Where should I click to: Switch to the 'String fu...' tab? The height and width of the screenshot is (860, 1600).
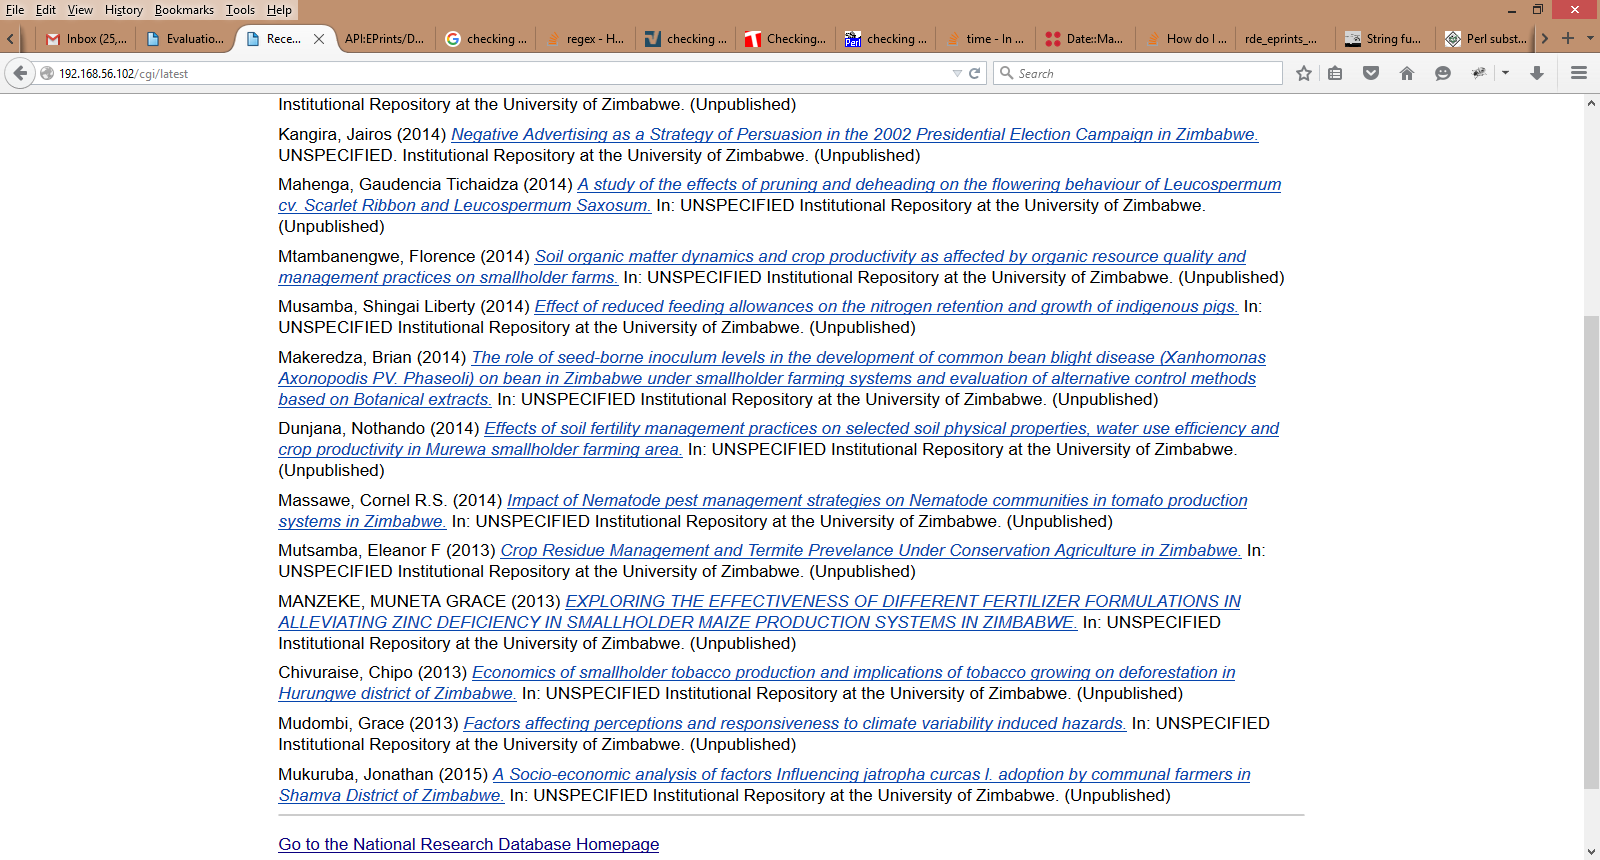1385,39
